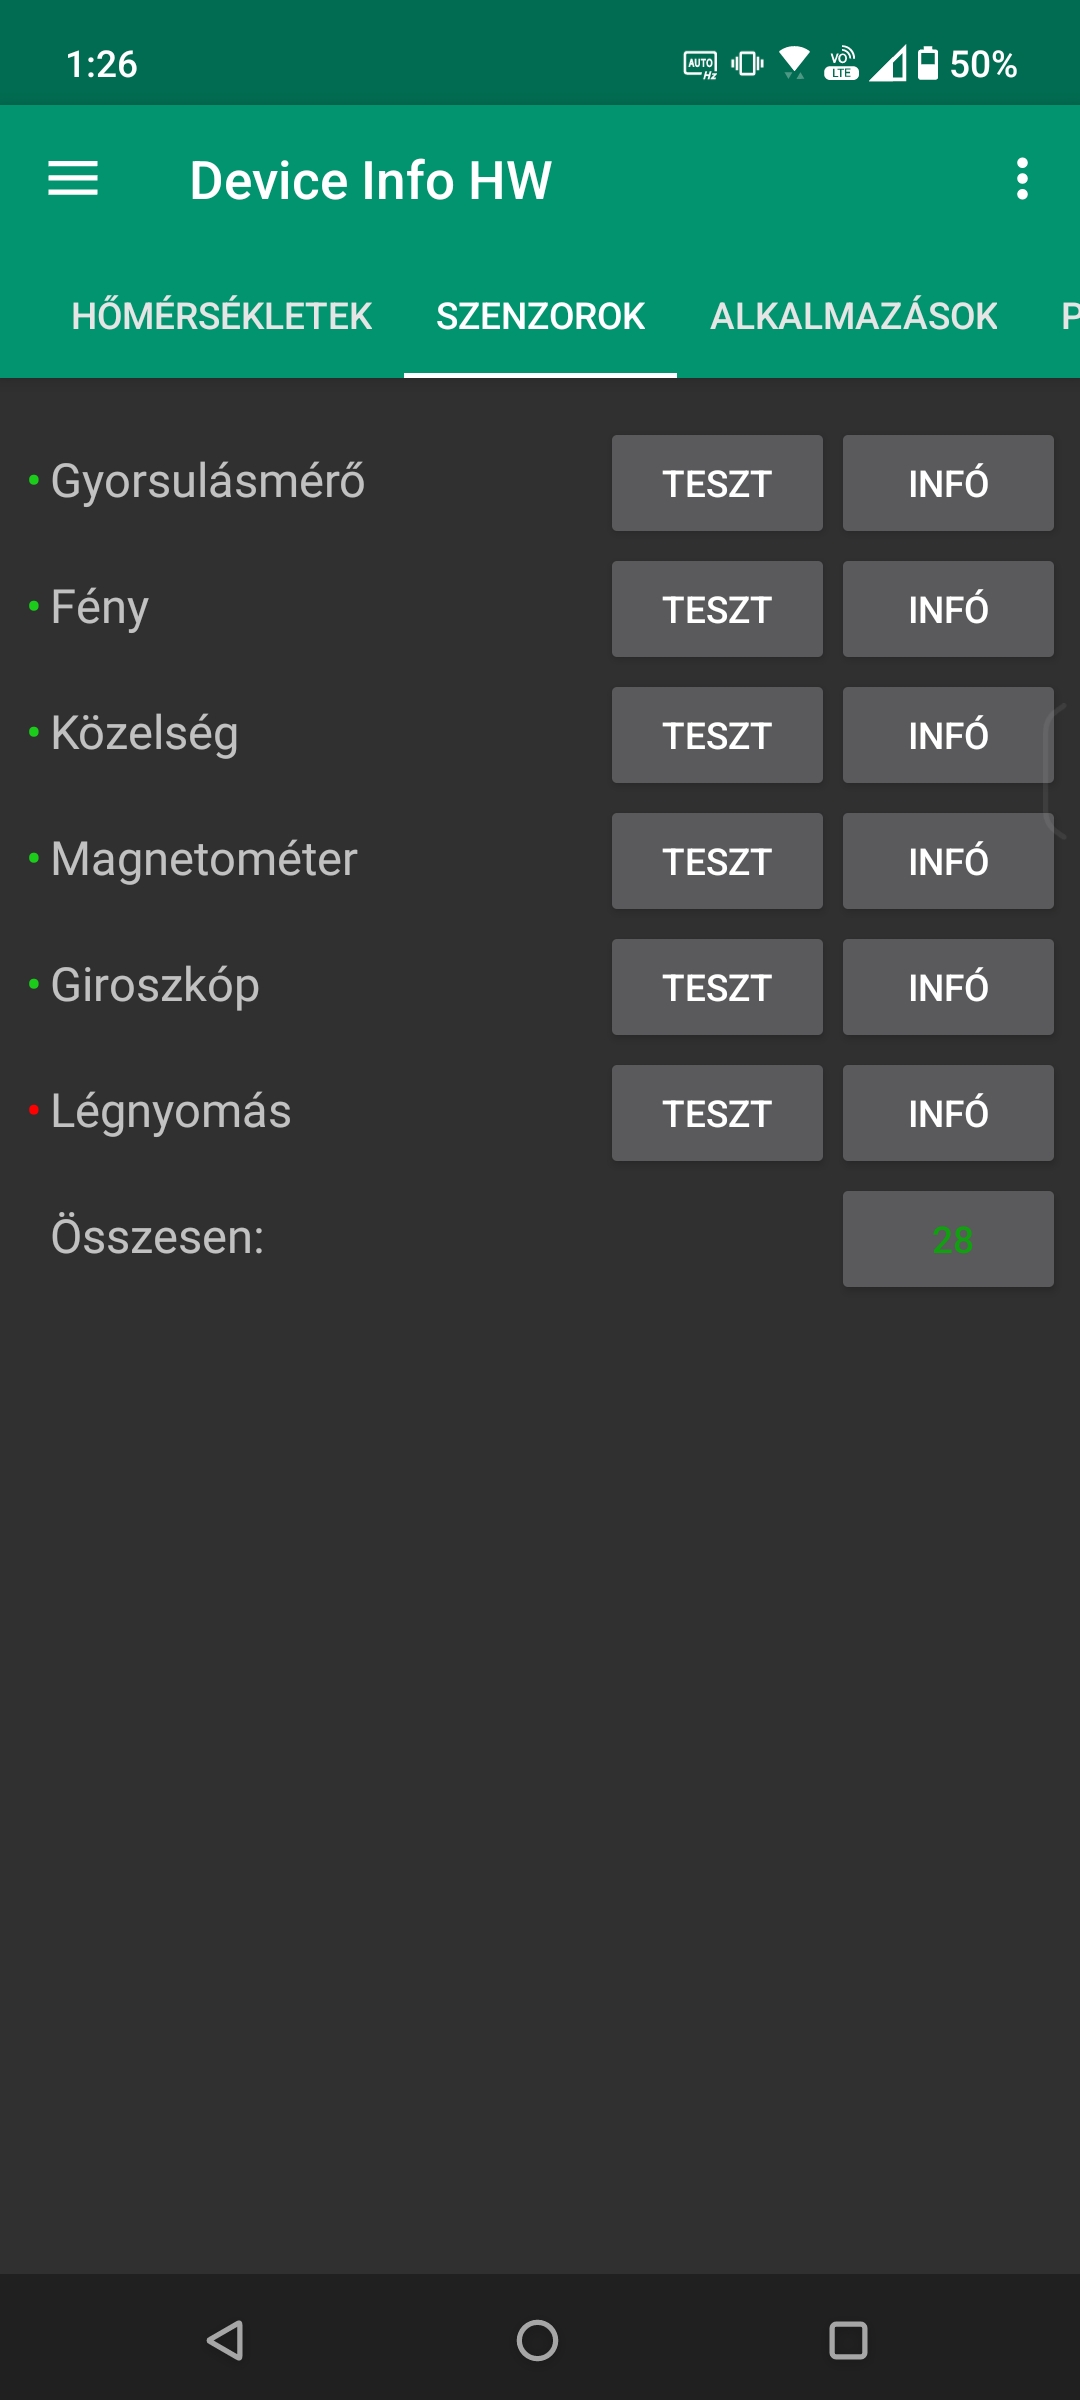The width and height of the screenshot is (1080, 2400).
Task: Switch to the ALKALMAZÁSOK tab
Action: tap(854, 316)
